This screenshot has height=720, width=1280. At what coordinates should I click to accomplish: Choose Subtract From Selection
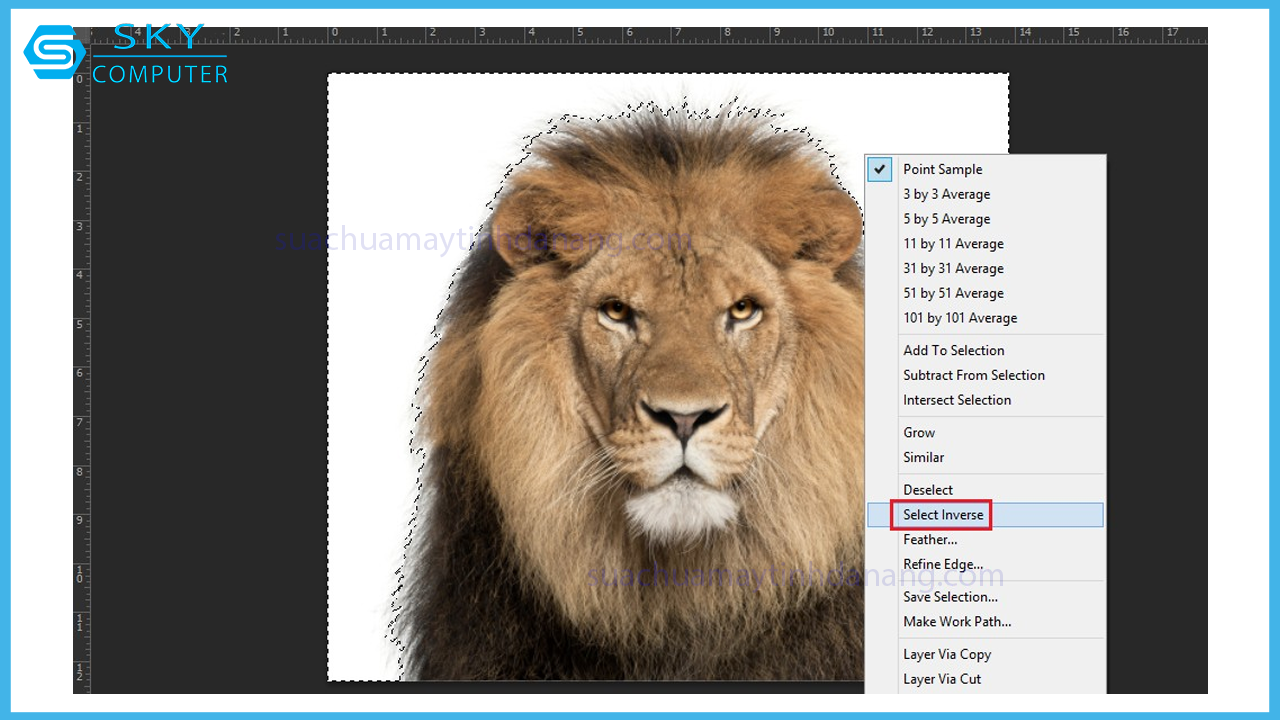point(973,375)
